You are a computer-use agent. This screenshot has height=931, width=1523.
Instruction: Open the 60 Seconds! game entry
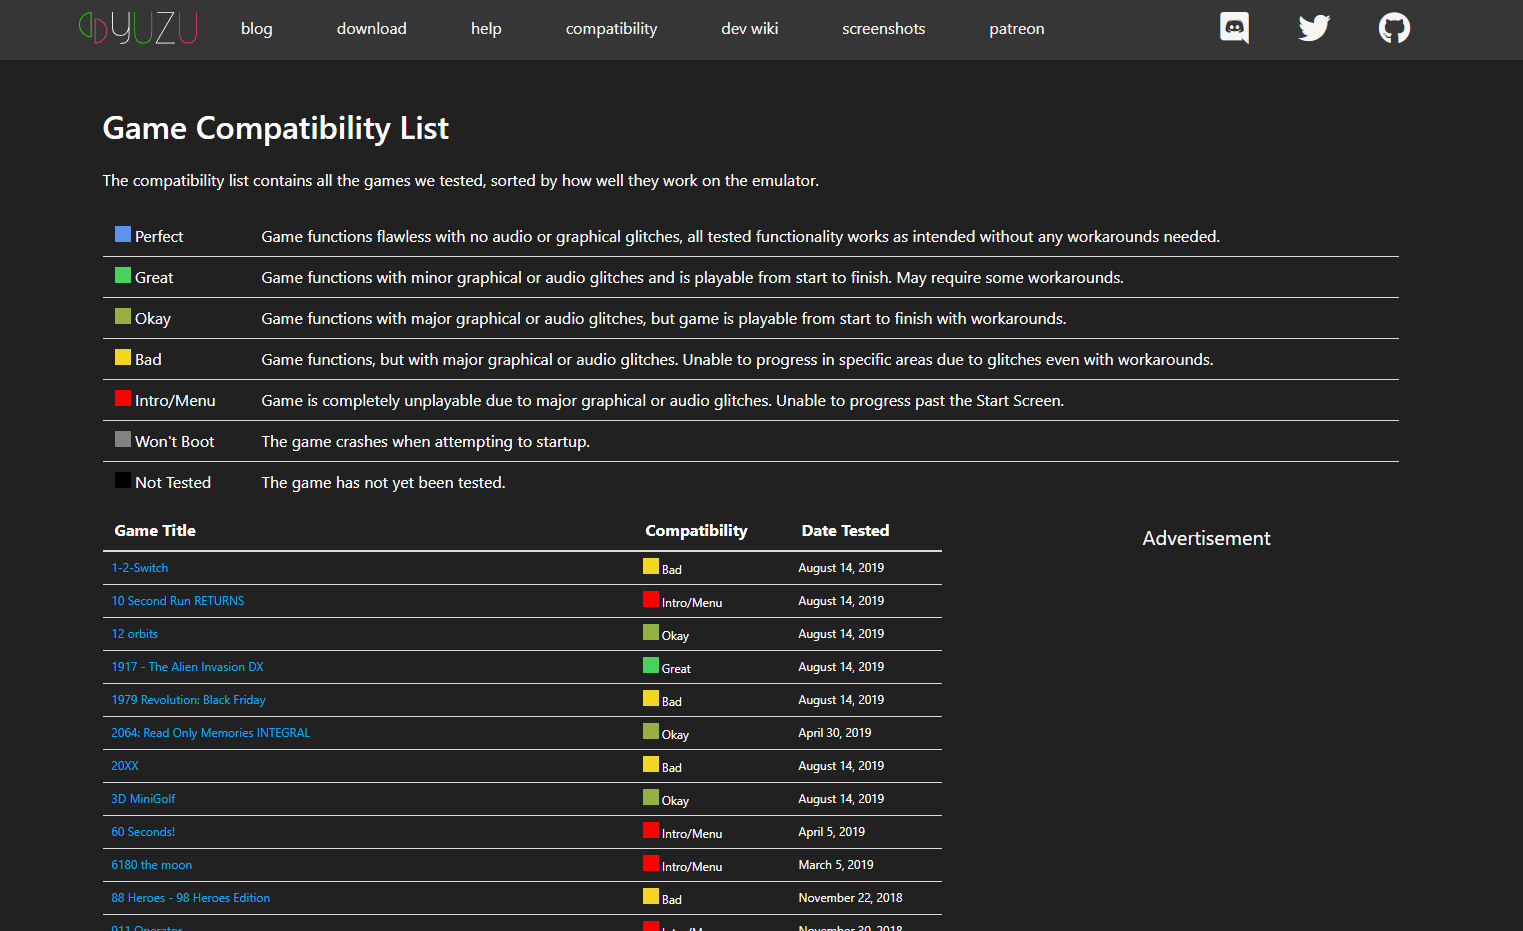[x=143, y=832]
